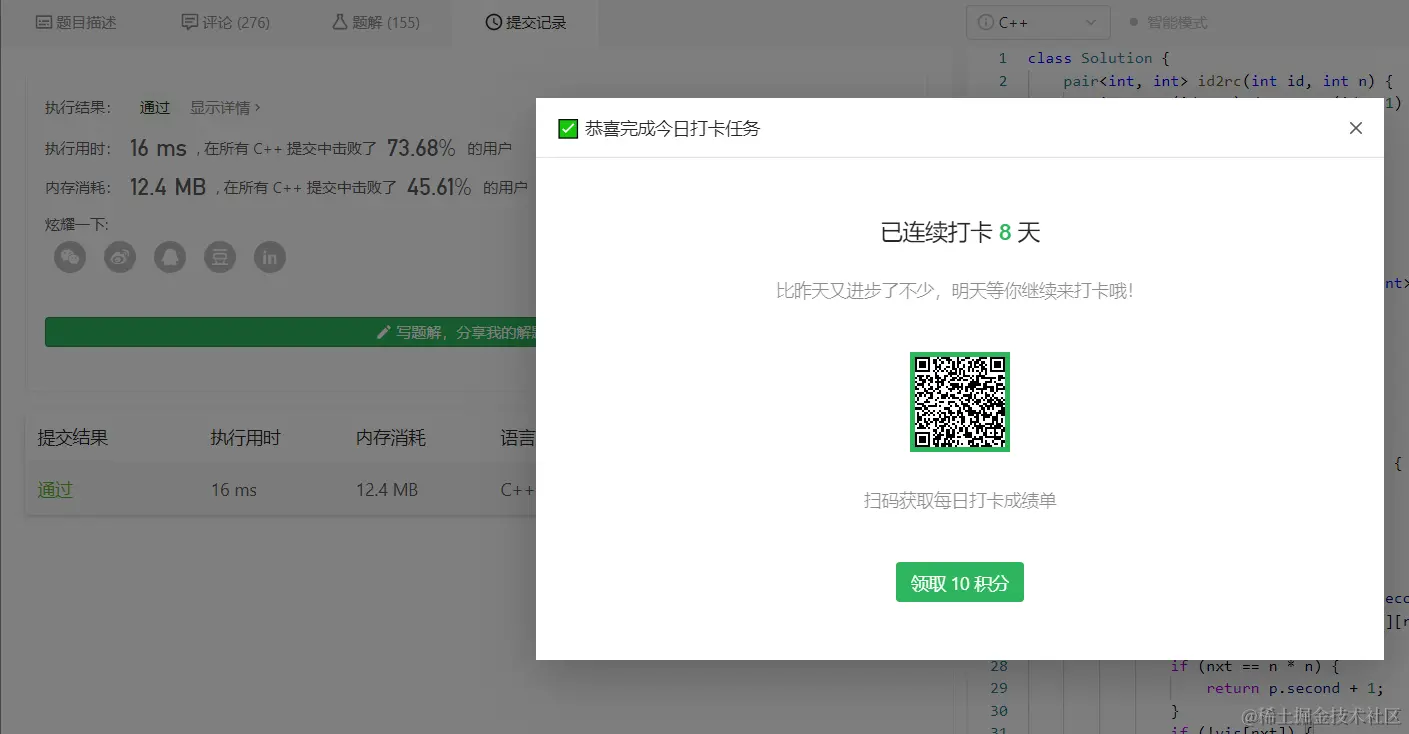
Task: Toggle 智能模式 in the editor
Action: tap(1168, 22)
